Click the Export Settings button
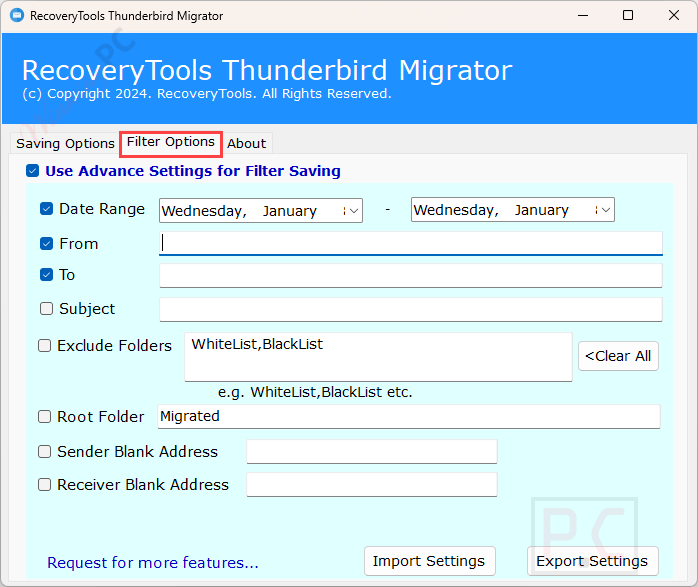The height and width of the screenshot is (587, 698). 591,561
